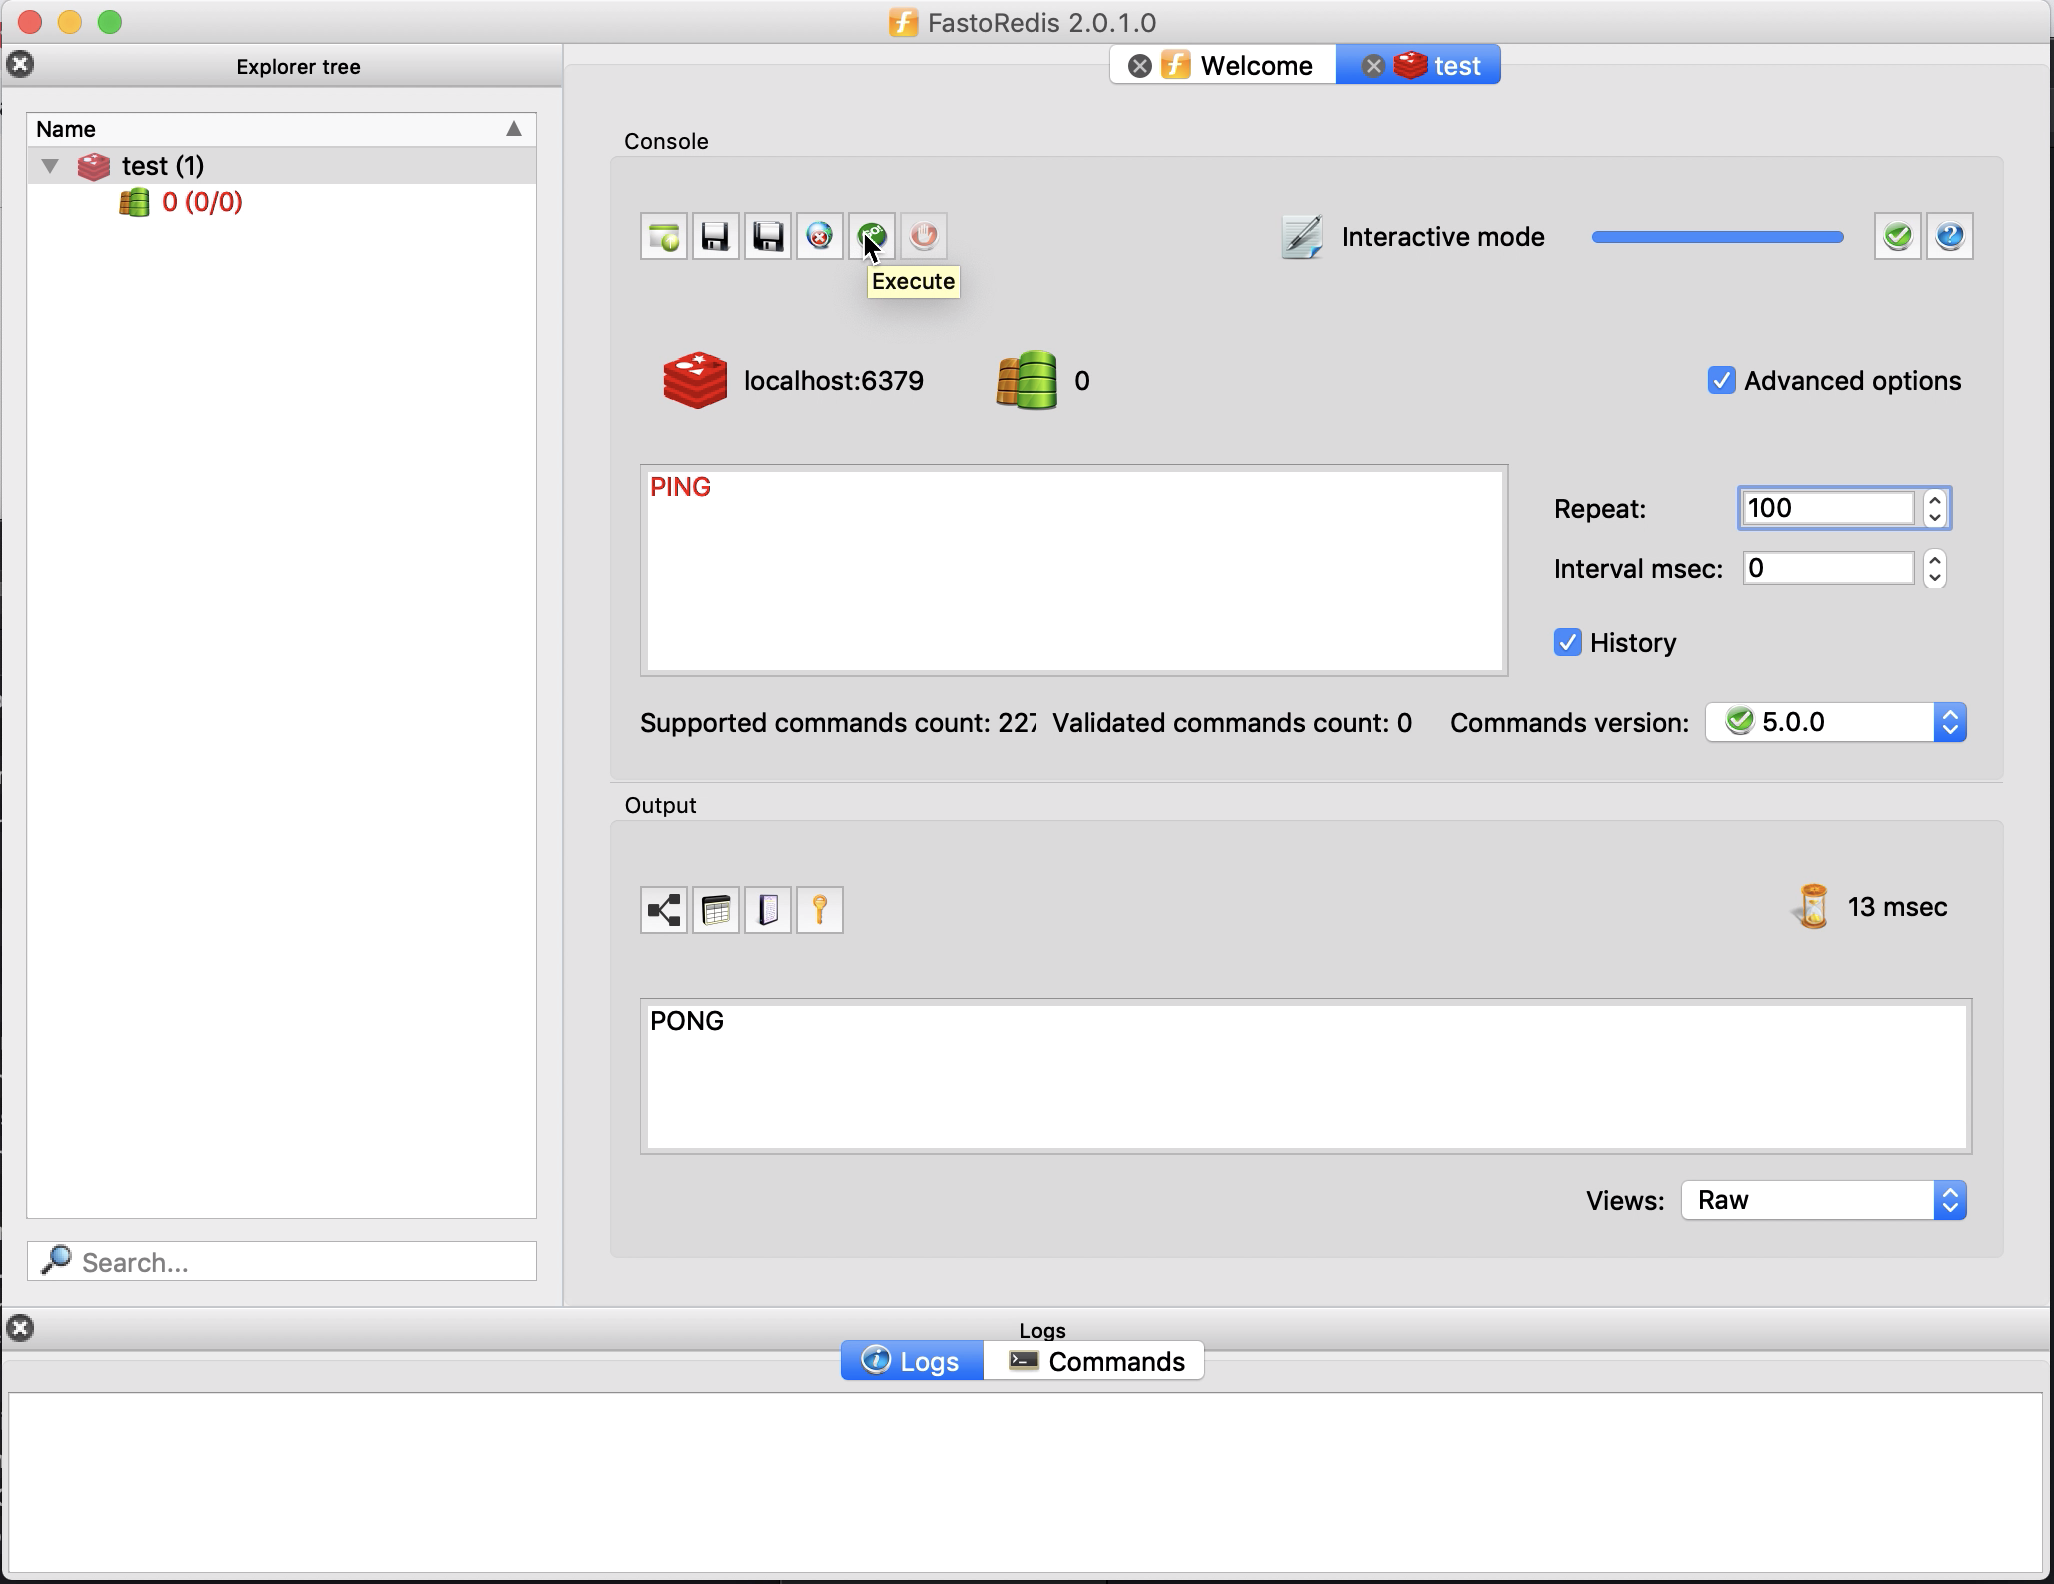Click the red Redis icon beside localhost:6379
Viewport: 2054px width, 1584px height.
coord(695,380)
